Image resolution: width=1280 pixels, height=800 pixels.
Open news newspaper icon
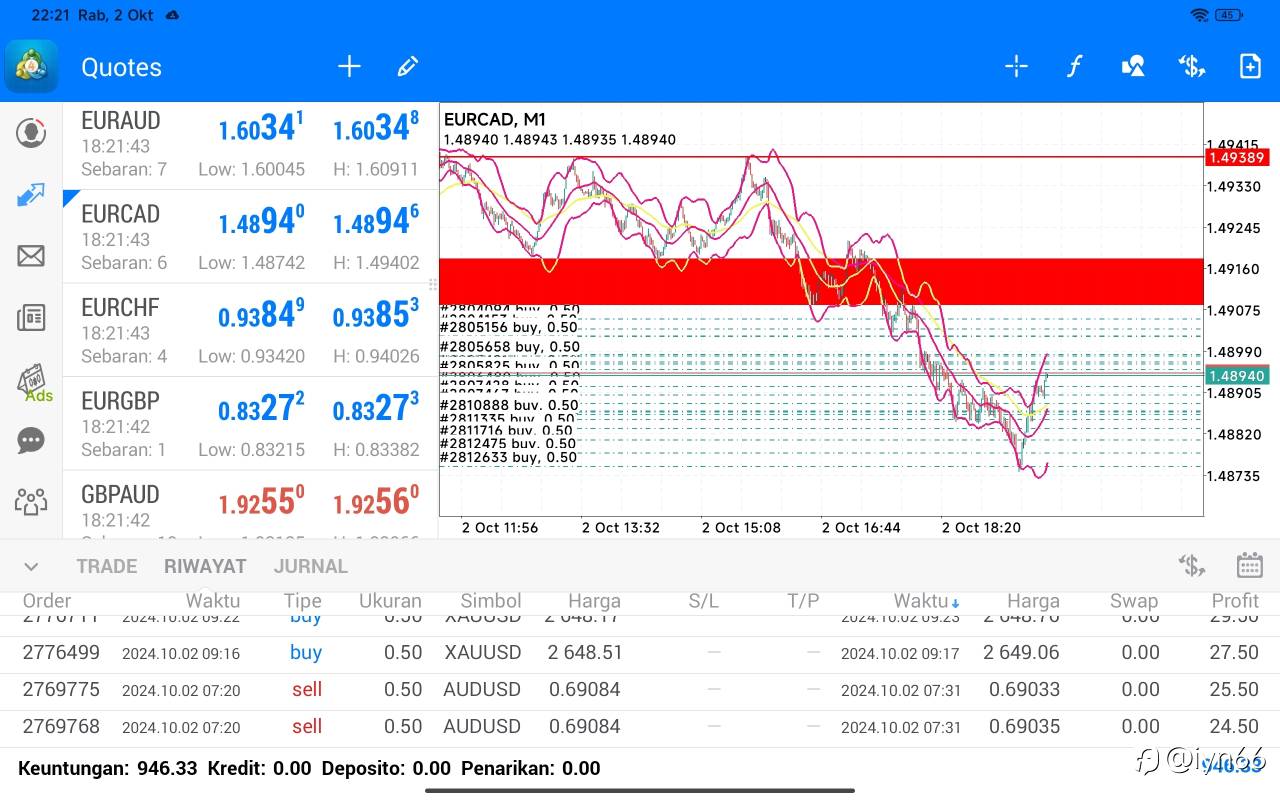click(x=31, y=318)
